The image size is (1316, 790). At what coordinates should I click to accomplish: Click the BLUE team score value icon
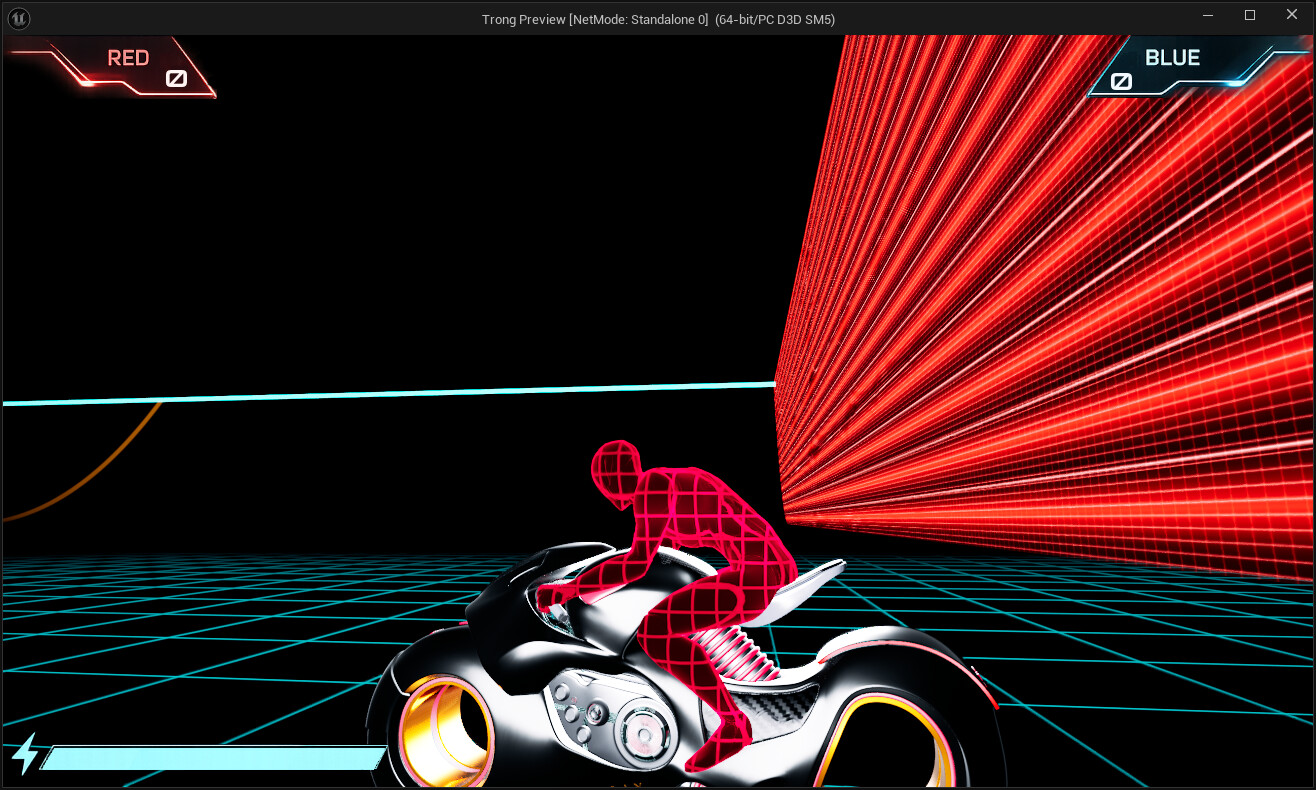(x=1122, y=81)
